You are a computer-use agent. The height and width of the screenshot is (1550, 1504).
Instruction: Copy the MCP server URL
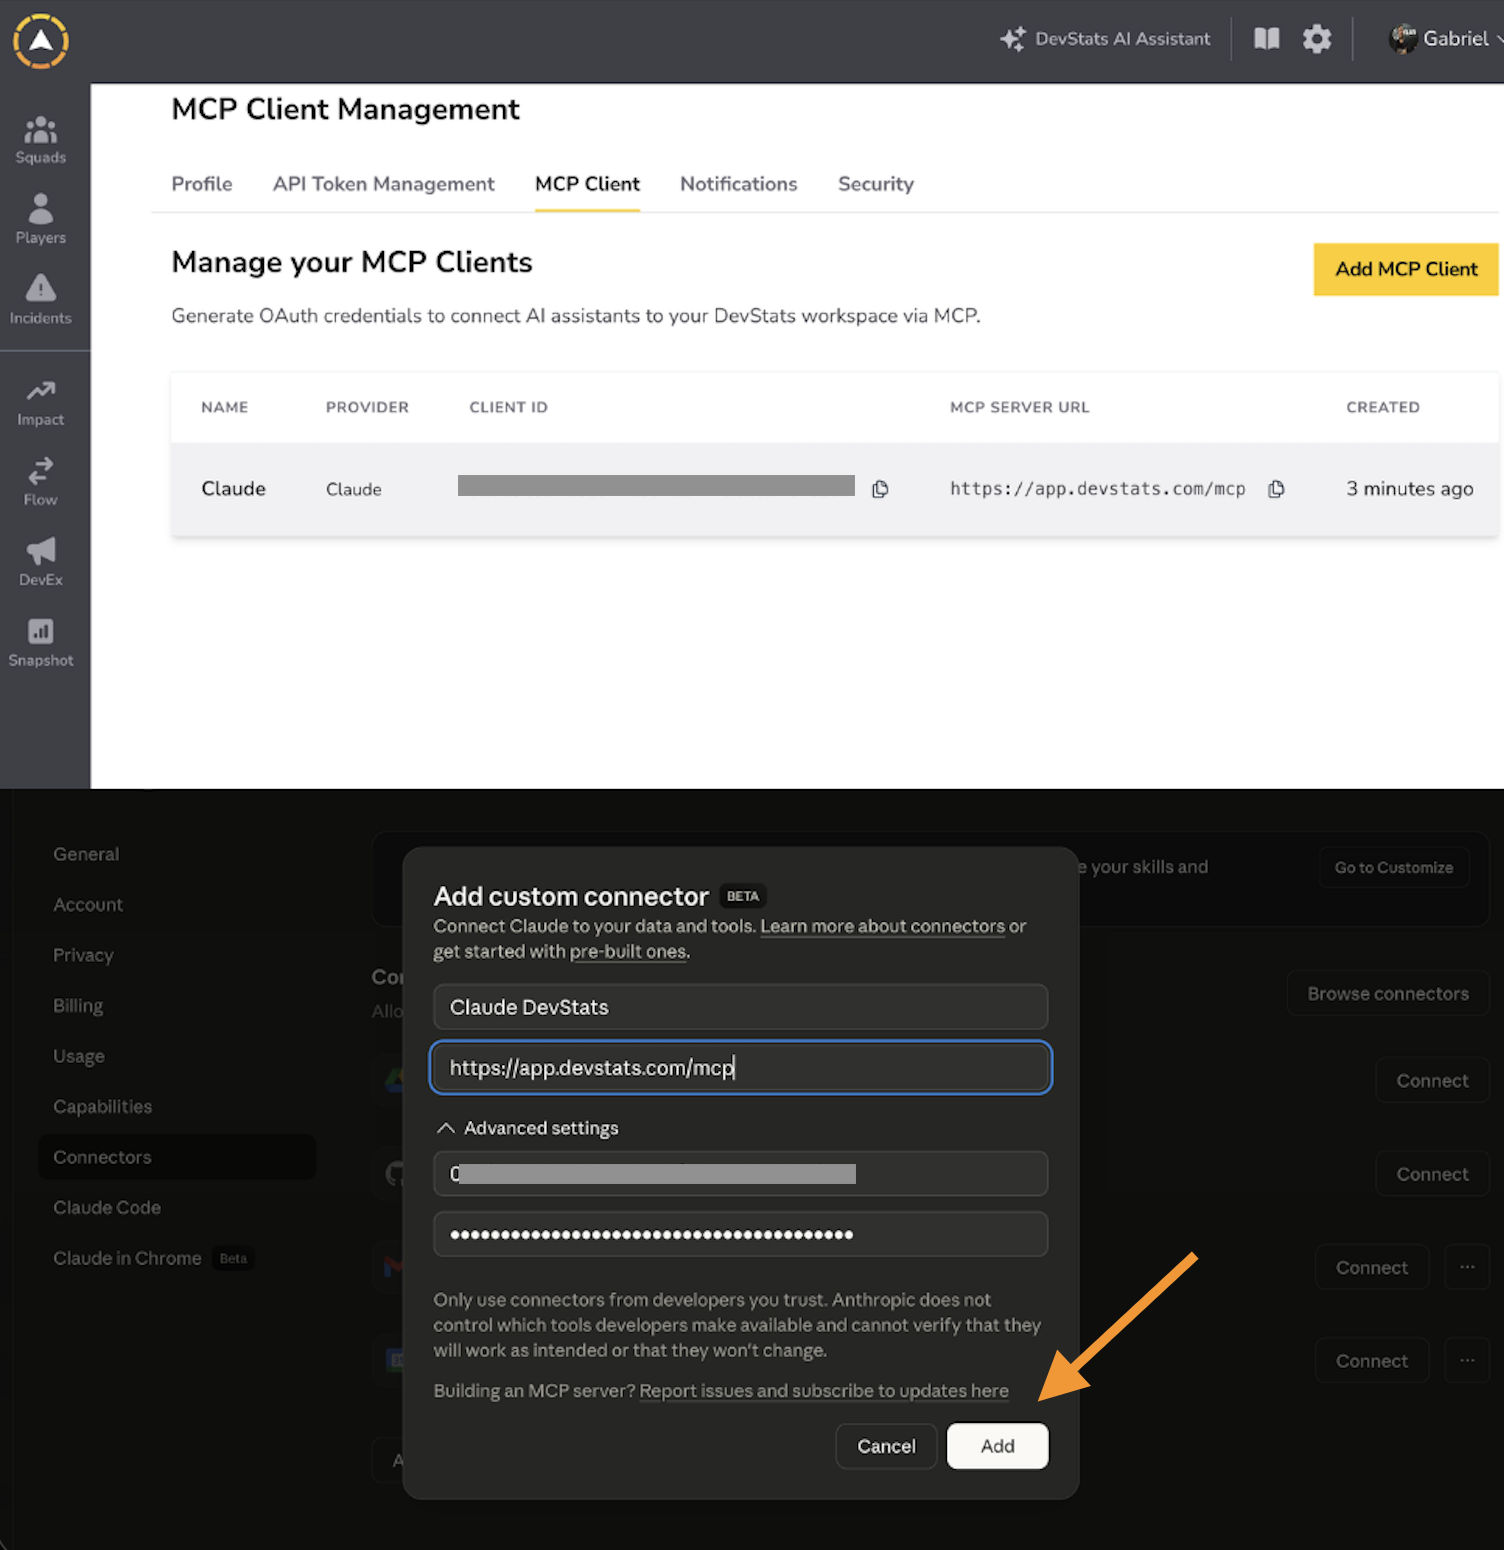[1276, 489]
